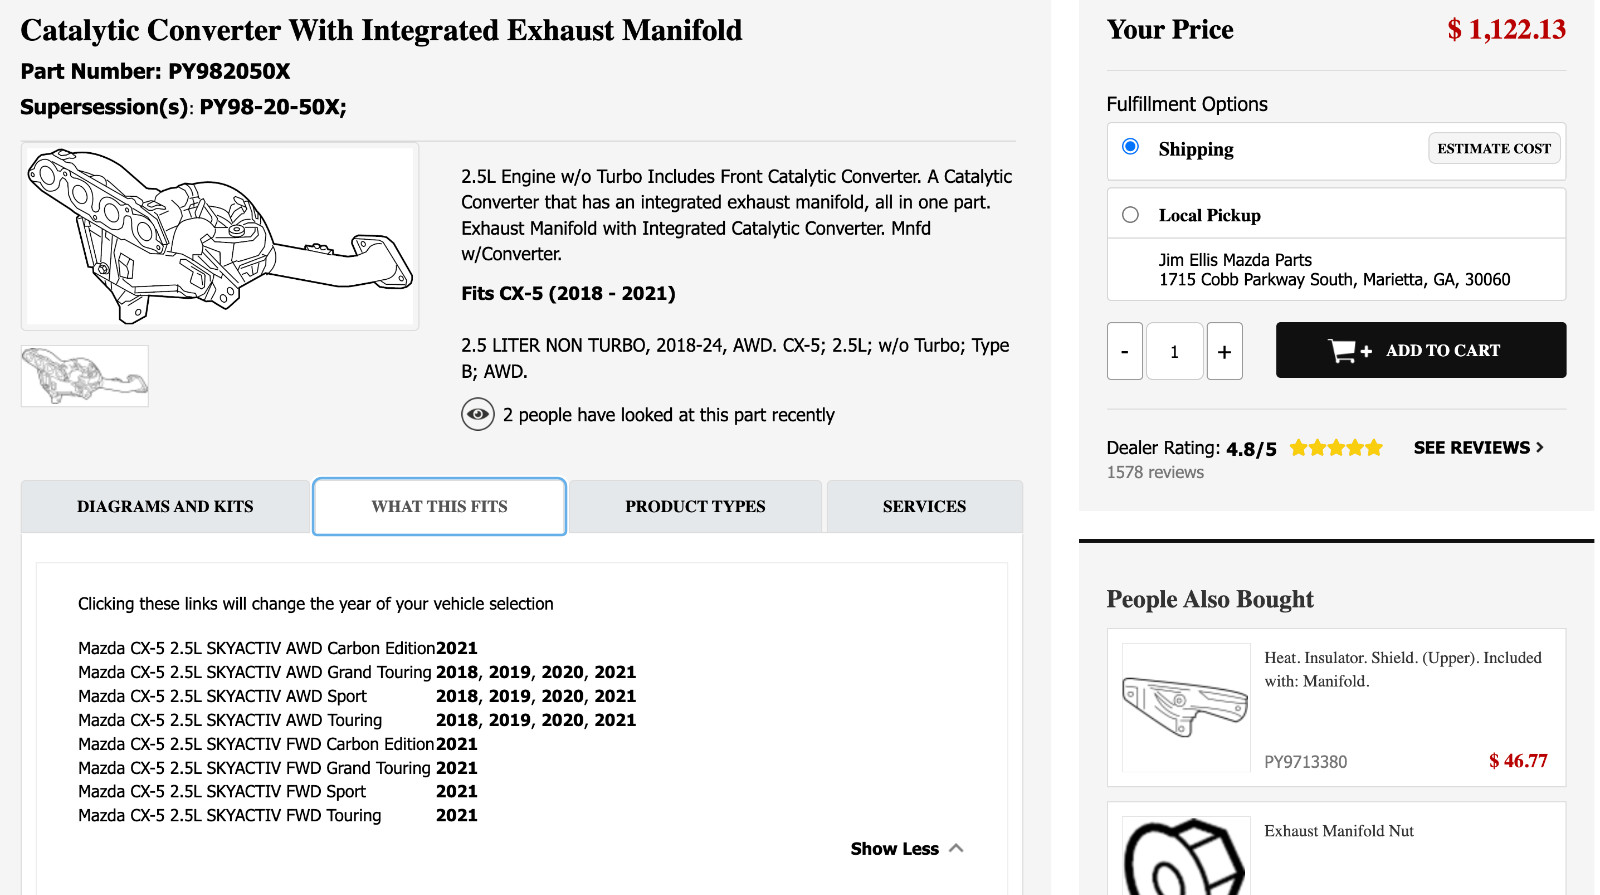Click the quantity input field

coord(1174,351)
